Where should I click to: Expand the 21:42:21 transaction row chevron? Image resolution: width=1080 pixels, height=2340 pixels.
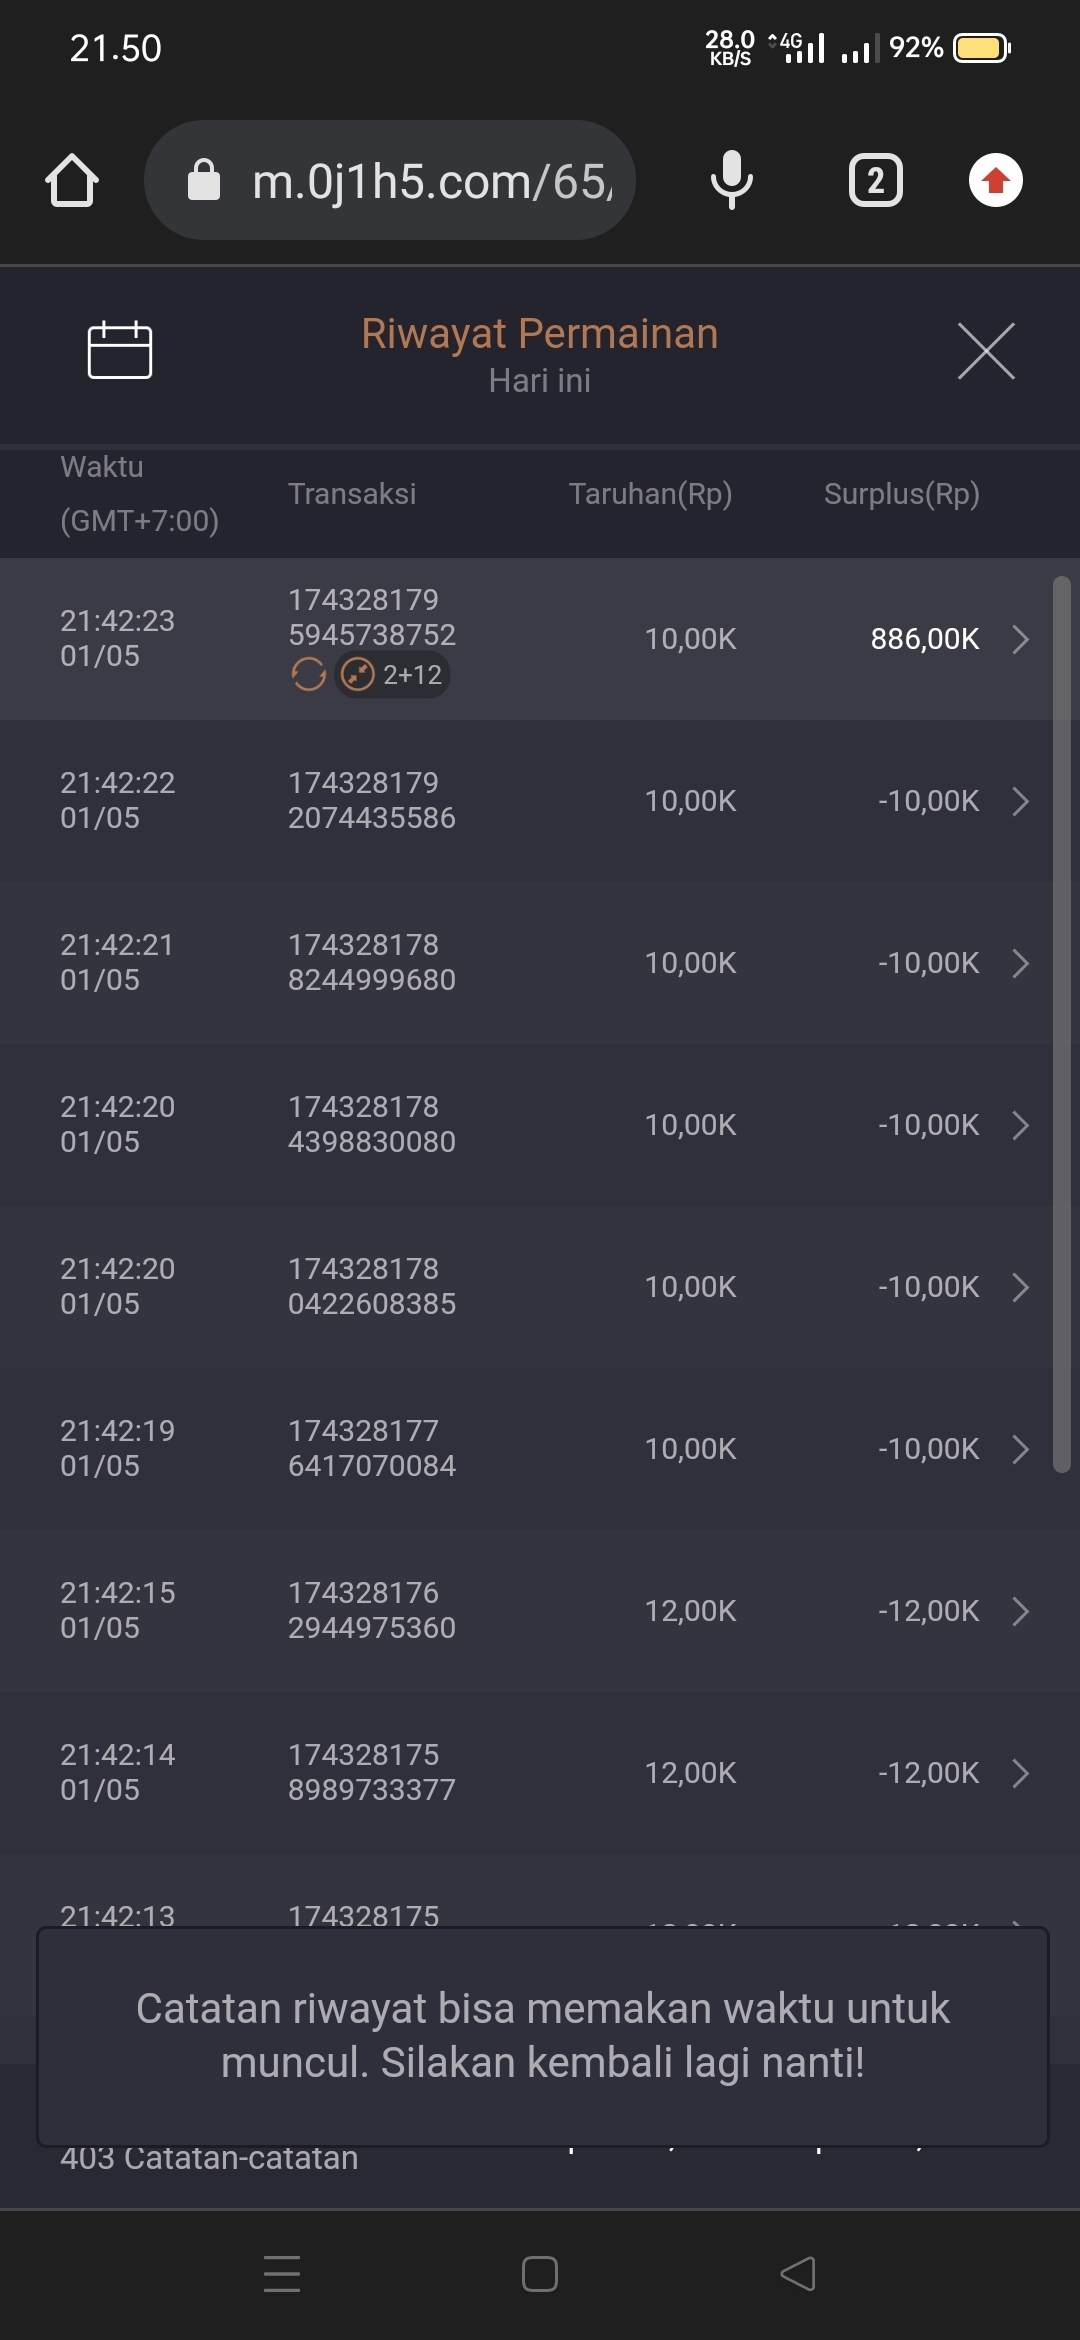coord(1020,963)
